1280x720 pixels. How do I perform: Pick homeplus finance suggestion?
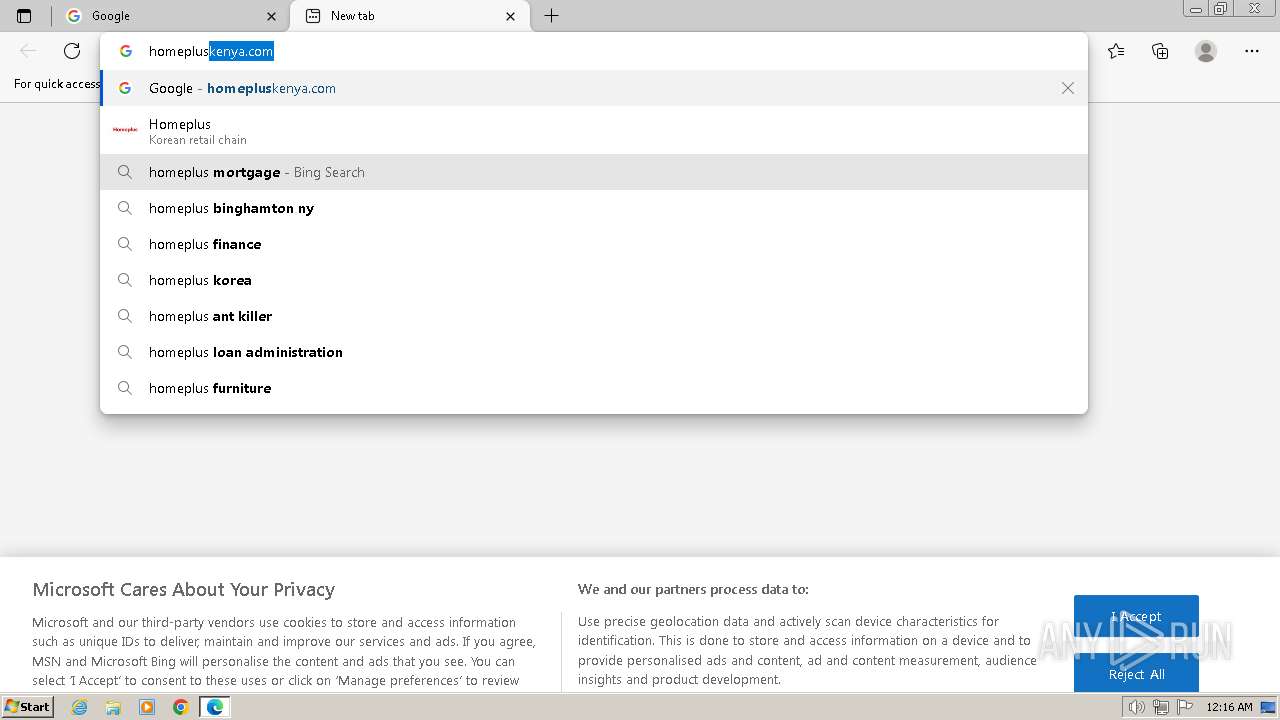(594, 244)
